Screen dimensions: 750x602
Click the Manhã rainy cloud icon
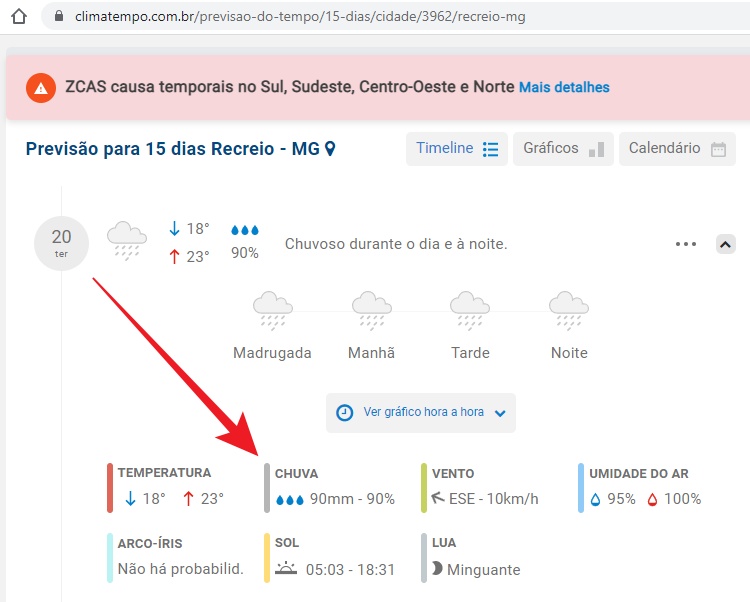pos(371,310)
